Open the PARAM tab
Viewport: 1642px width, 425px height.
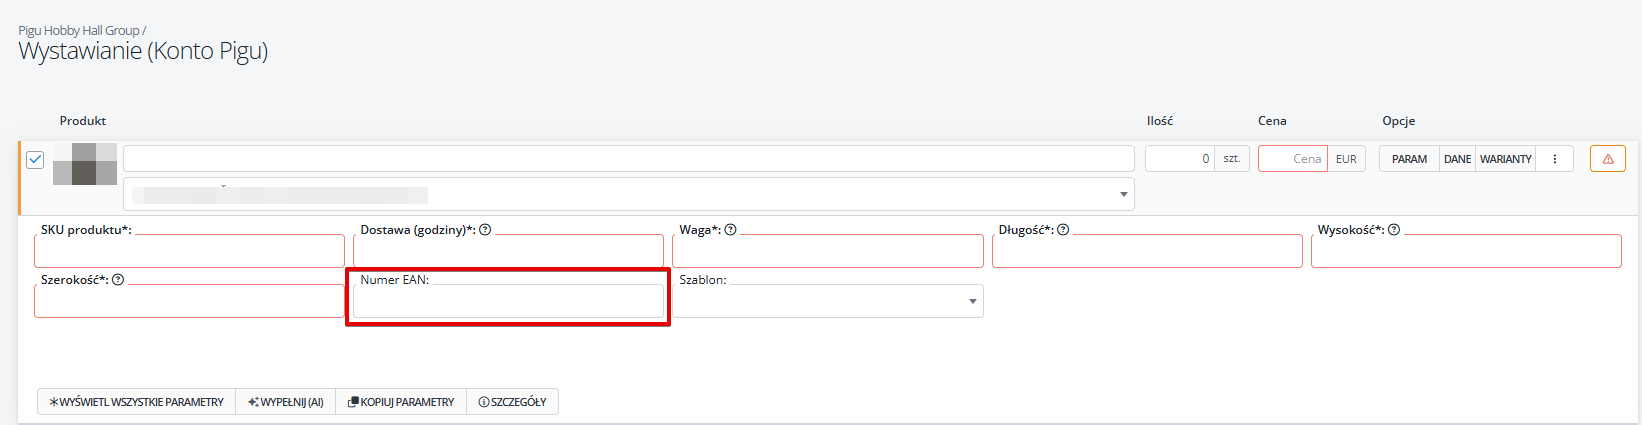click(1409, 159)
